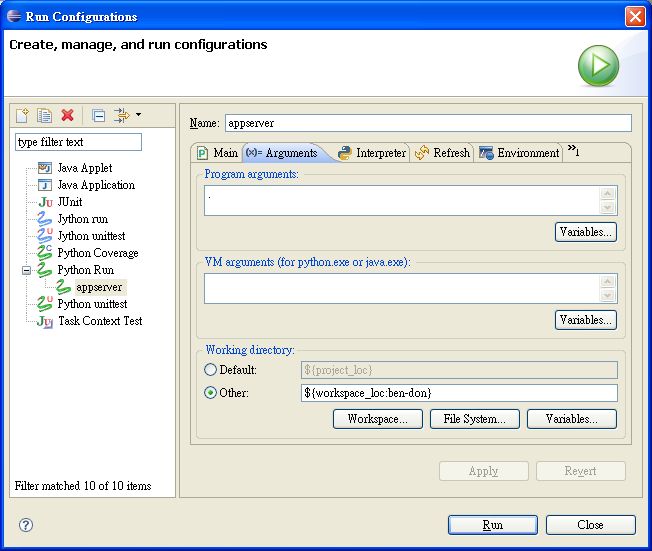Click the Java Applet icon
Viewport: 652px width, 551px height.
click(x=44, y=168)
